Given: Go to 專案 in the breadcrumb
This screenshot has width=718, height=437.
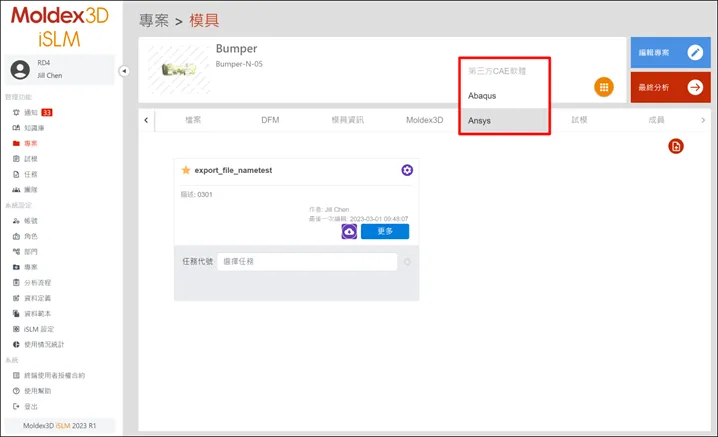Looking at the screenshot, I should pos(154,21).
